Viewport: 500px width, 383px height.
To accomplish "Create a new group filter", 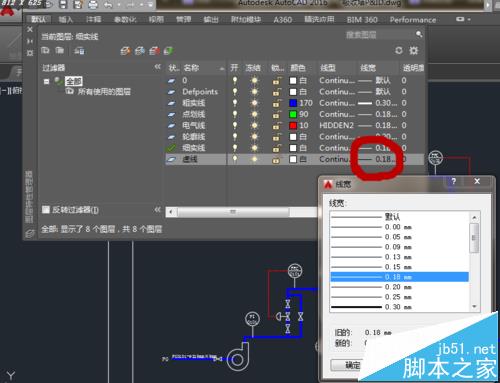I will [60, 51].
